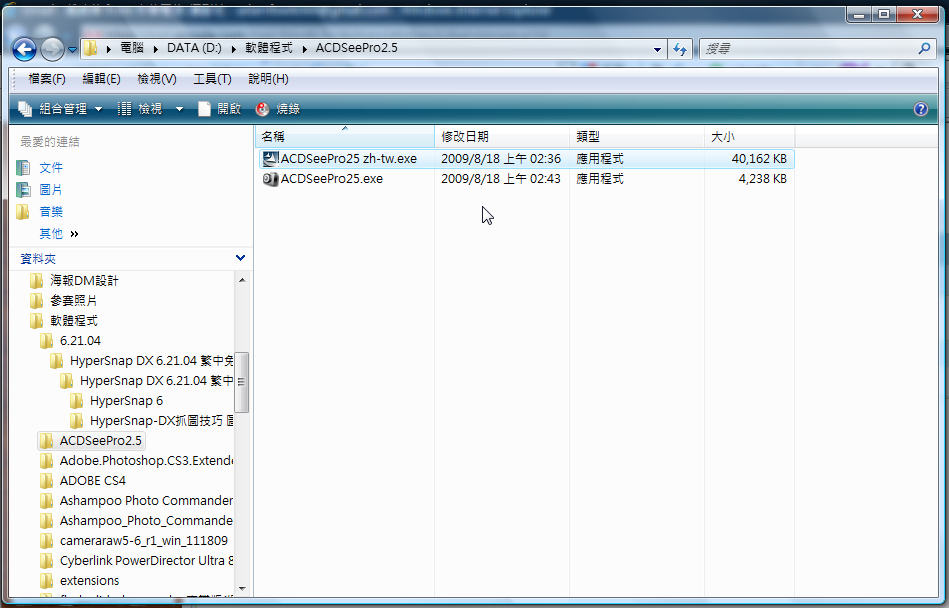The width and height of the screenshot is (949, 608).
Task: Click the 4,238 KB size cell
Action: (763, 178)
